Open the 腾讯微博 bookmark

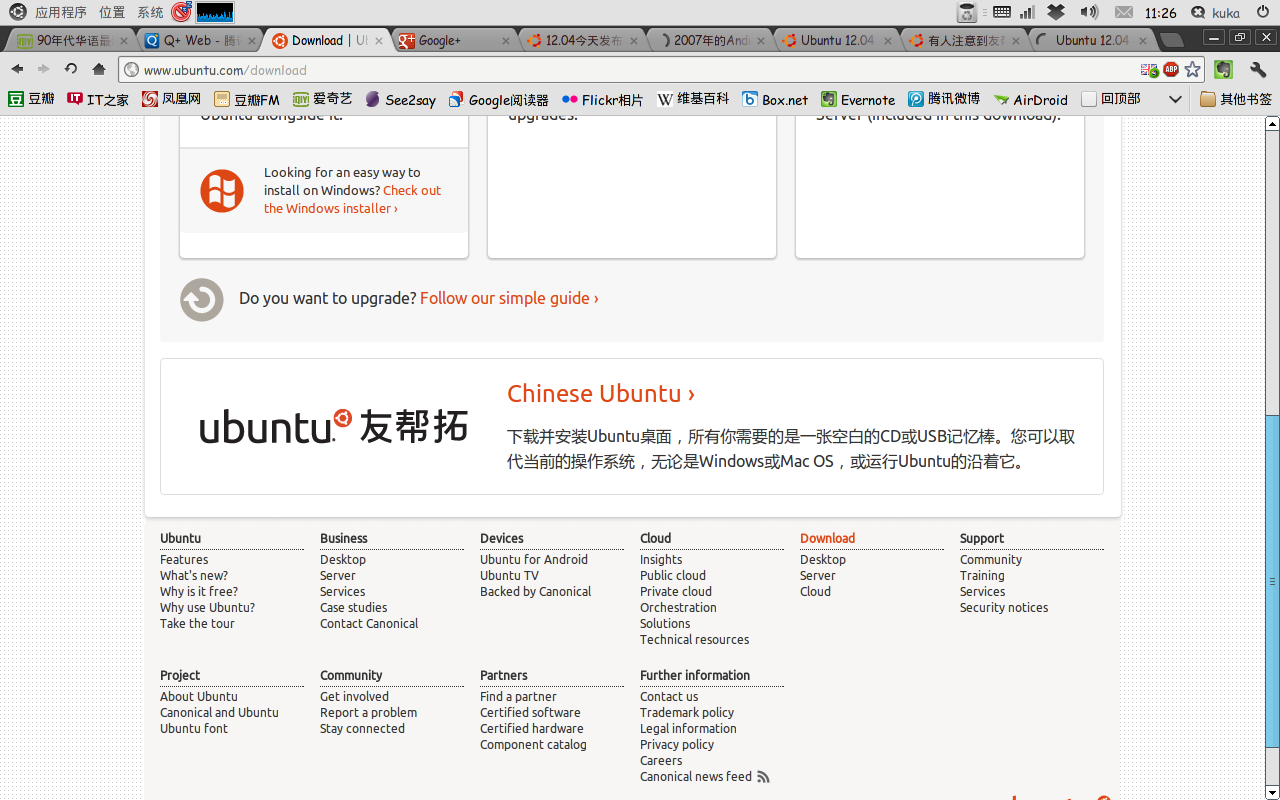[944, 99]
